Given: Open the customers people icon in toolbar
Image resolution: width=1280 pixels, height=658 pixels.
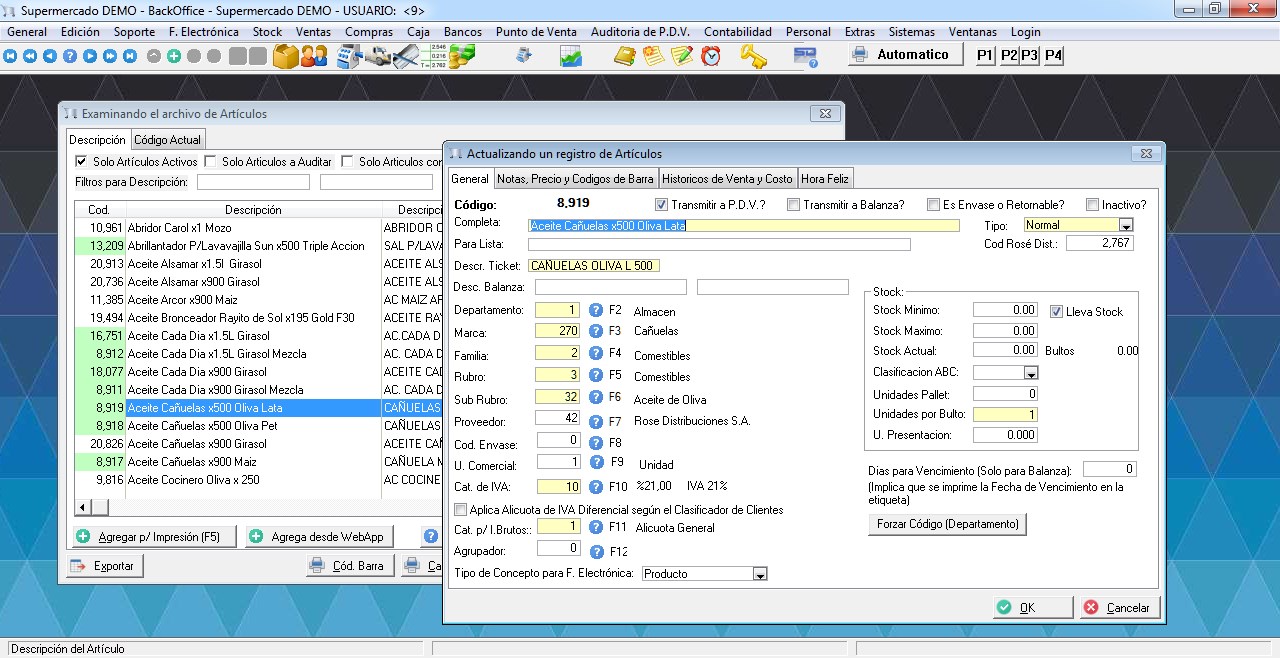Looking at the screenshot, I should [x=314, y=56].
